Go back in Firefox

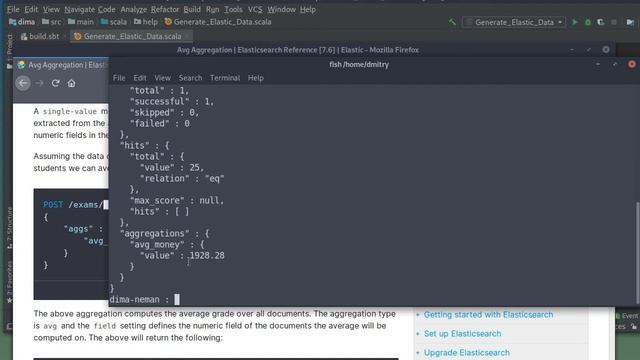click(x=23, y=83)
